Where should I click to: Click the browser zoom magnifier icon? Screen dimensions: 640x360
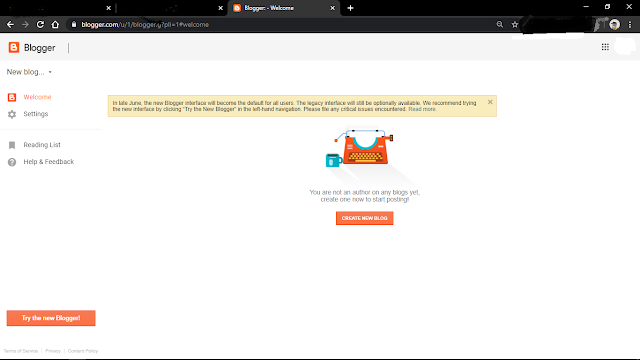[500, 24]
